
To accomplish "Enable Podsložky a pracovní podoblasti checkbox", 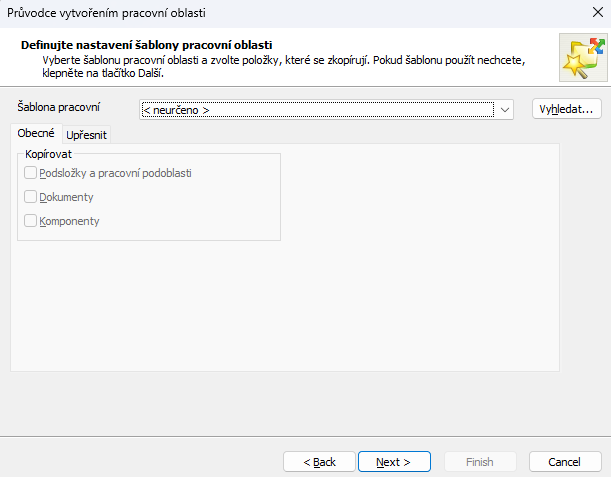I will 30,173.
